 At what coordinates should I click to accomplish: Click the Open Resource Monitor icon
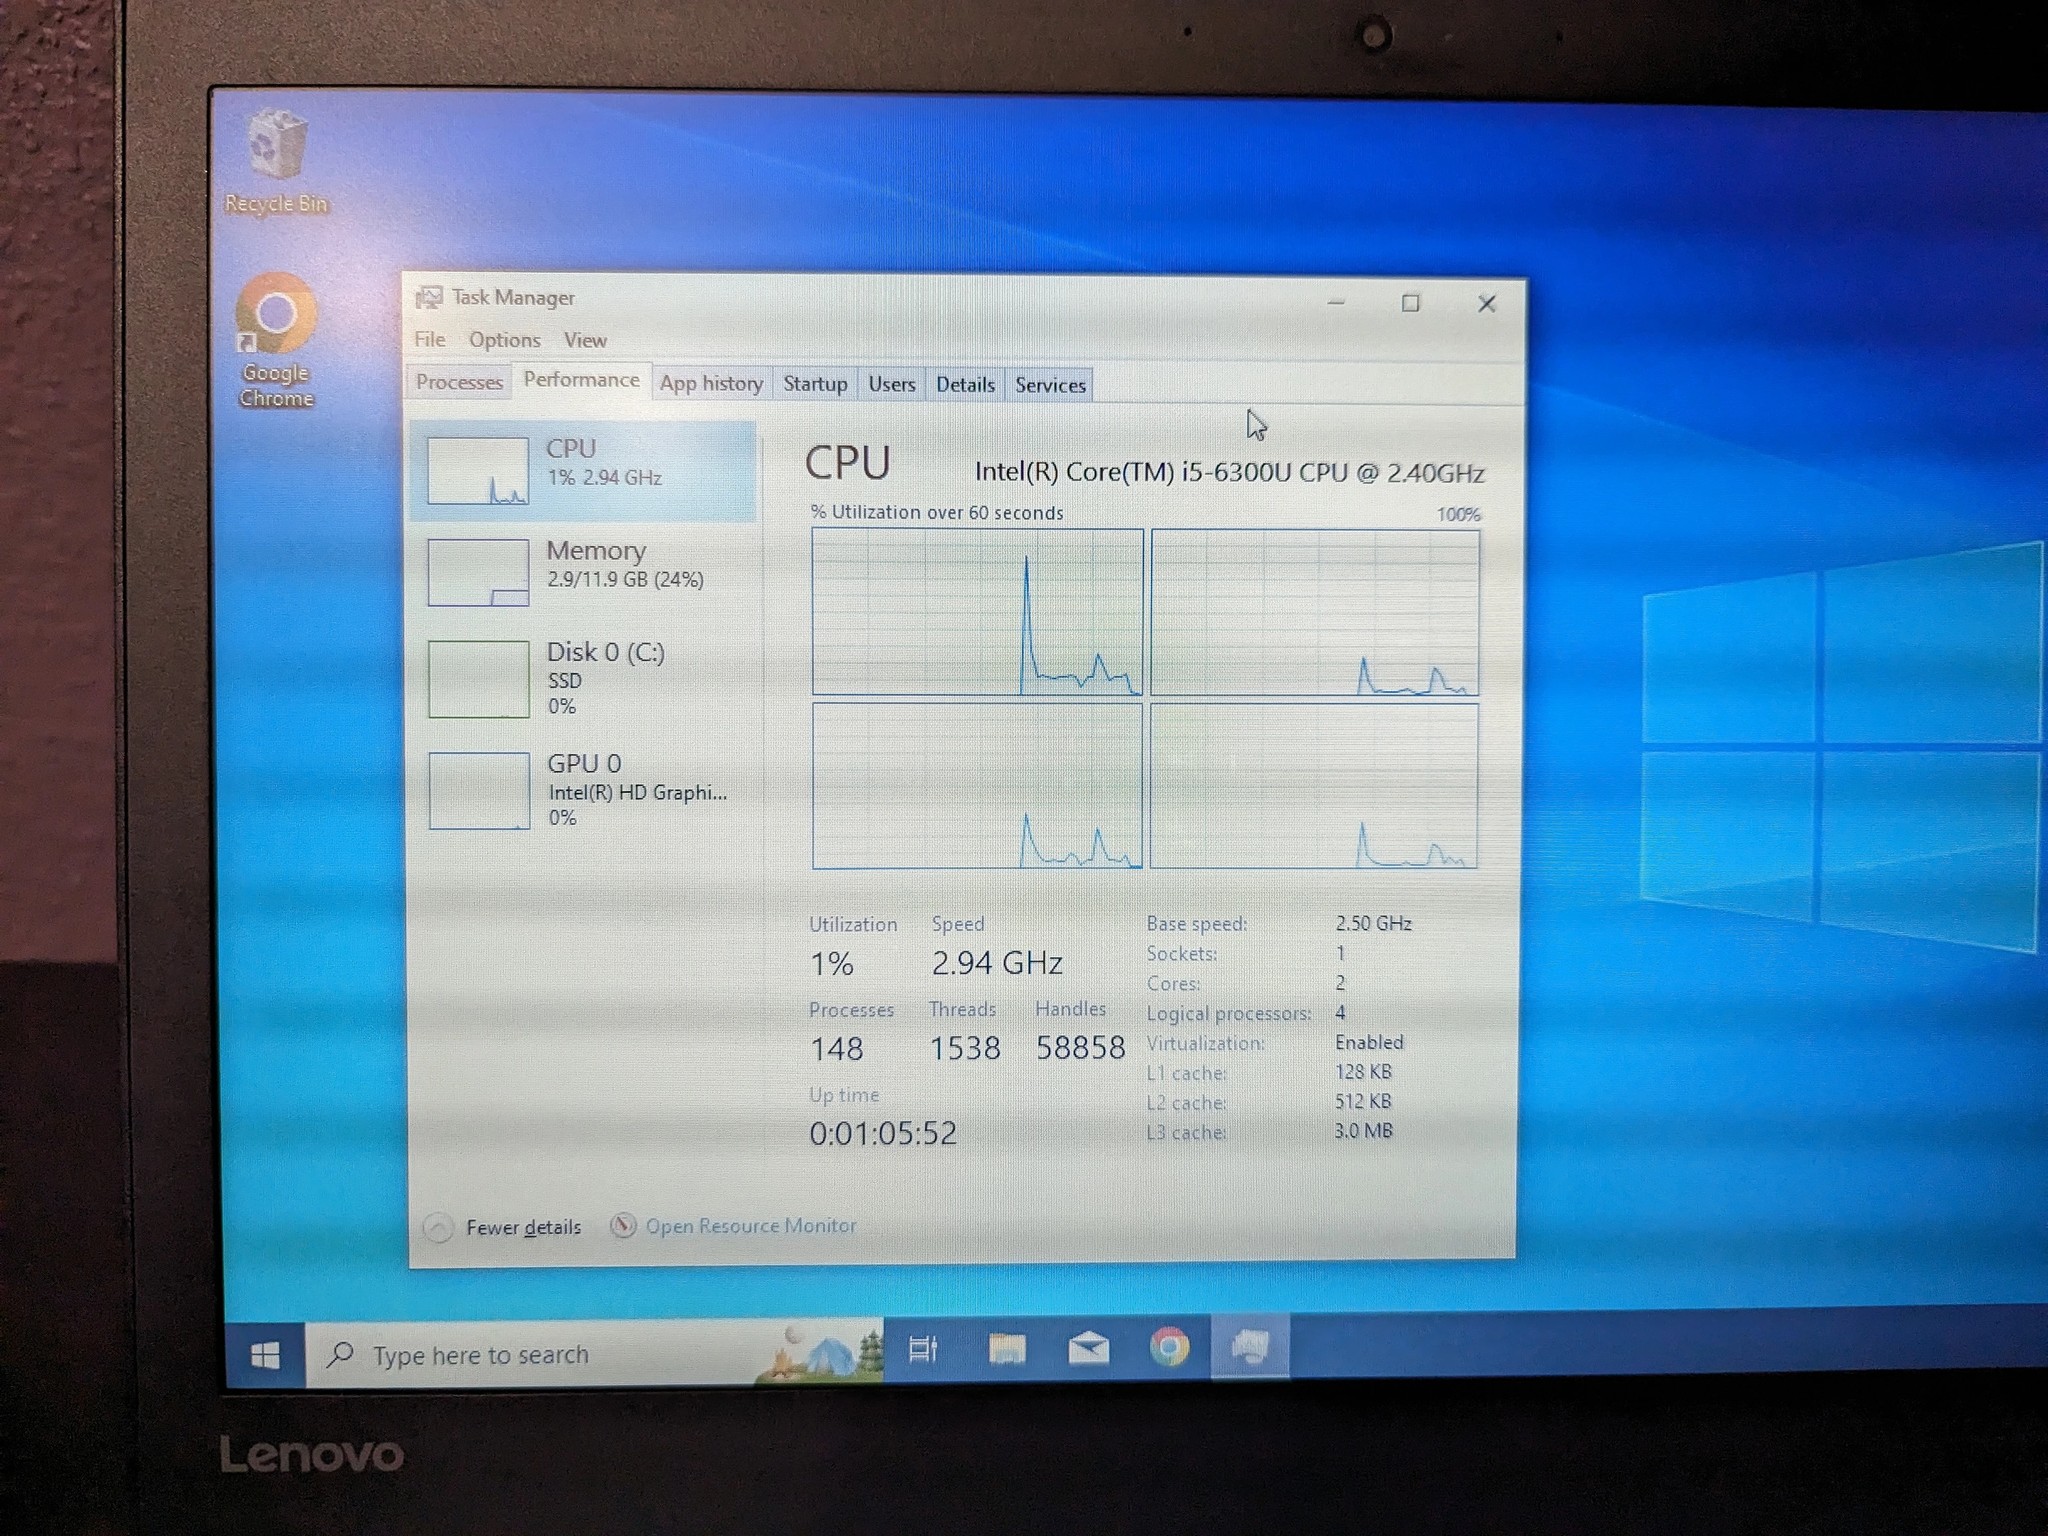coord(623,1225)
